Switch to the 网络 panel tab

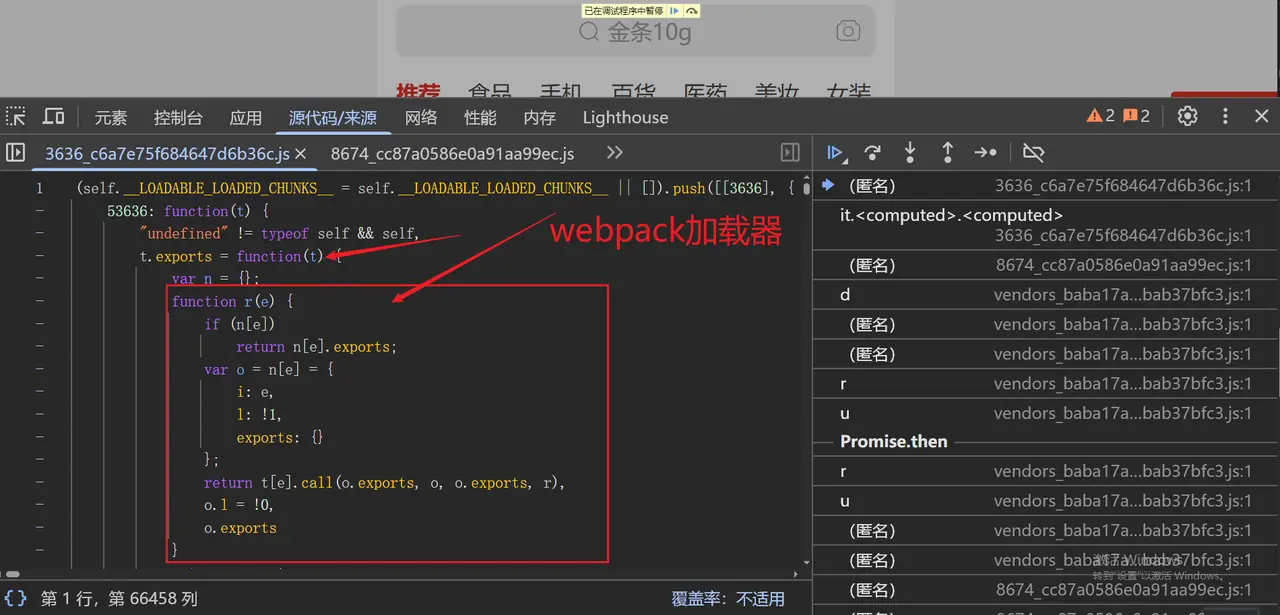(421, 117)
